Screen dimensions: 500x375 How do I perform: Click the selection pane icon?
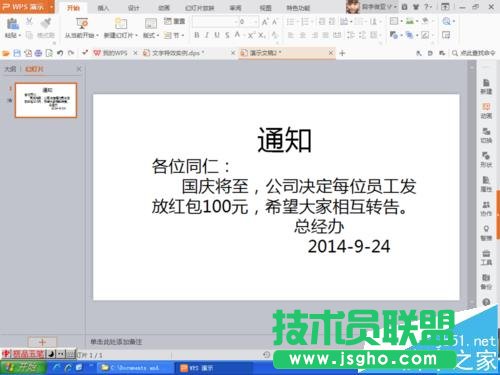(x=446, y=35)
